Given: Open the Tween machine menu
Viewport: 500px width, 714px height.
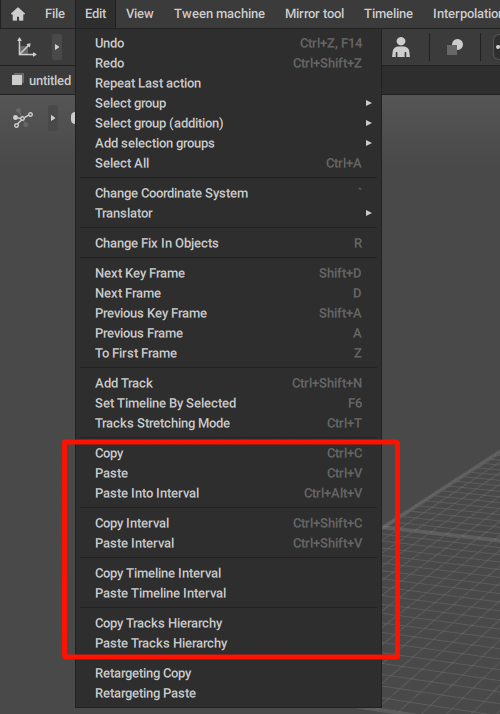Looking at the screenshot, I should point(219,14).
